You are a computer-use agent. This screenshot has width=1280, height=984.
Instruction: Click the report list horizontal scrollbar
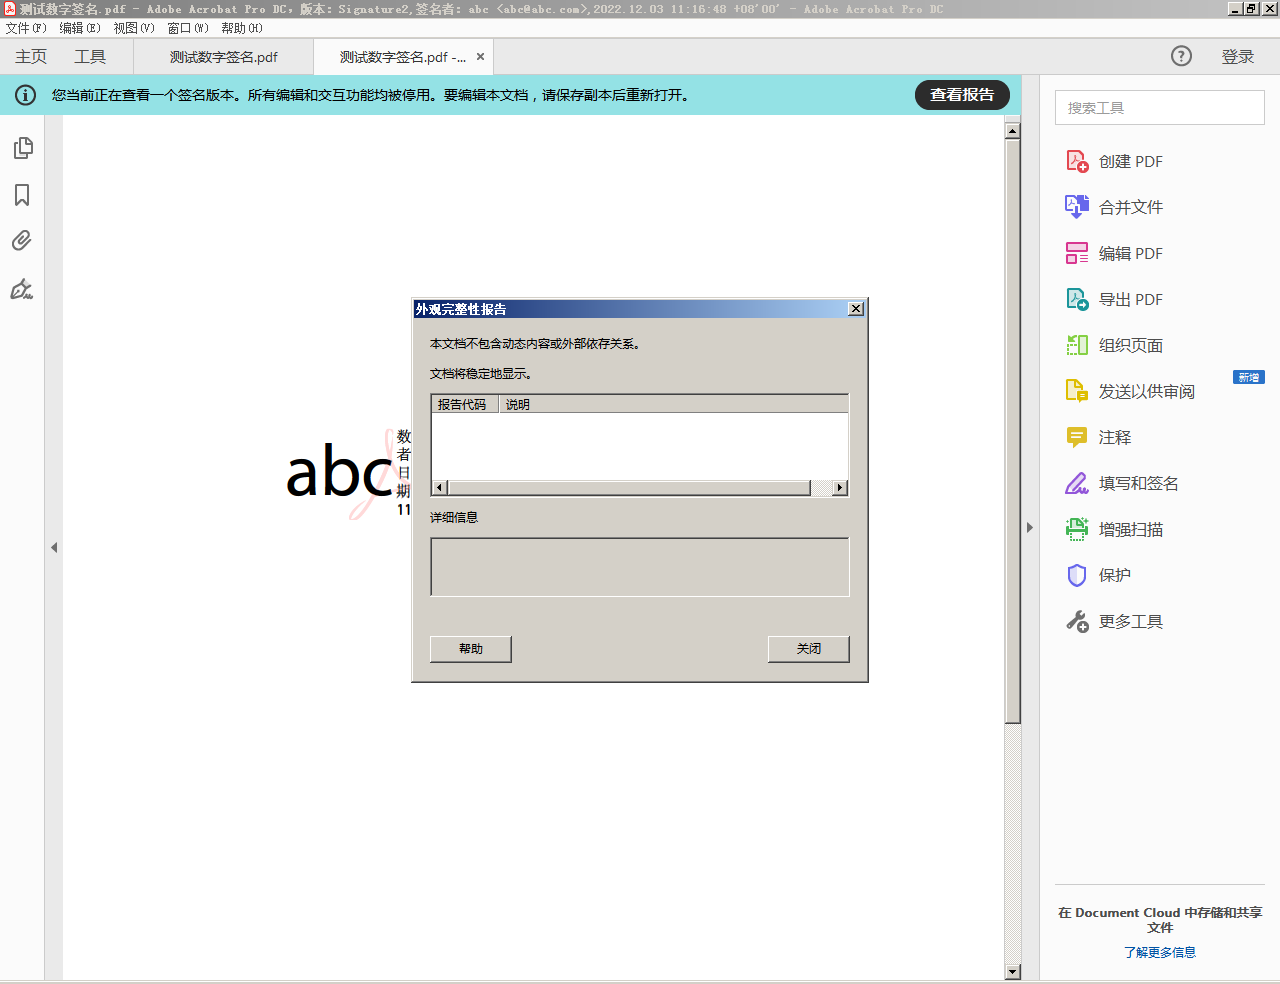click(629, 488)
